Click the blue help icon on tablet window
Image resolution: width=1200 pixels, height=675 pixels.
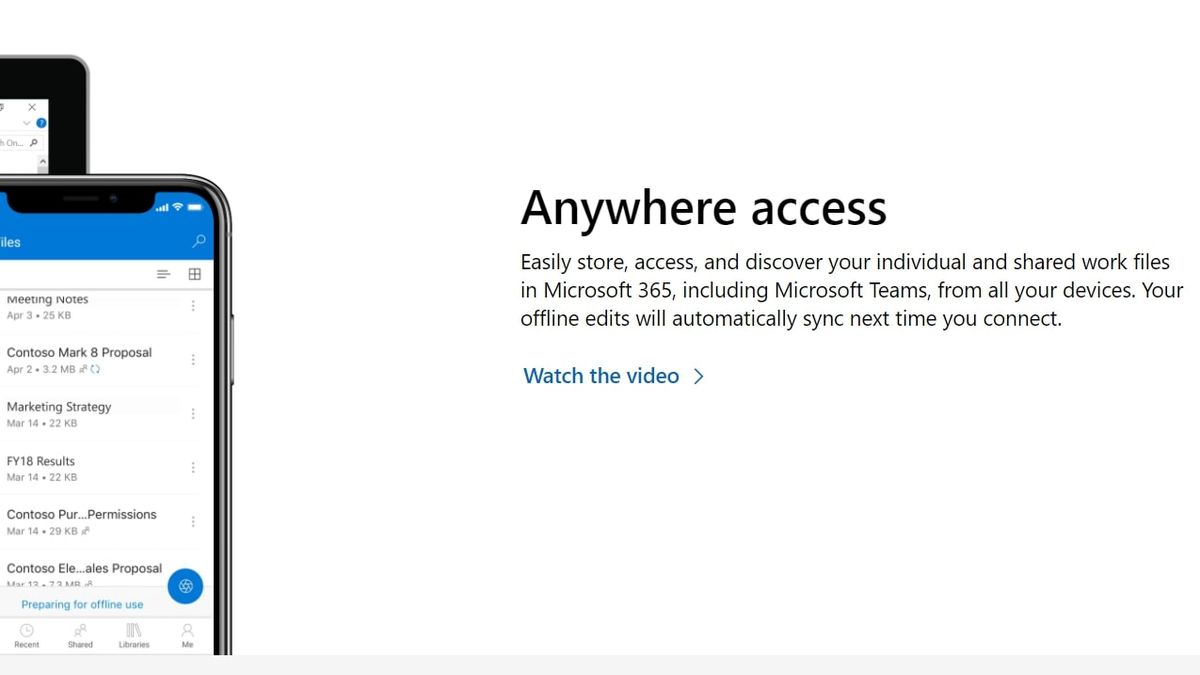tap(41, 123)
